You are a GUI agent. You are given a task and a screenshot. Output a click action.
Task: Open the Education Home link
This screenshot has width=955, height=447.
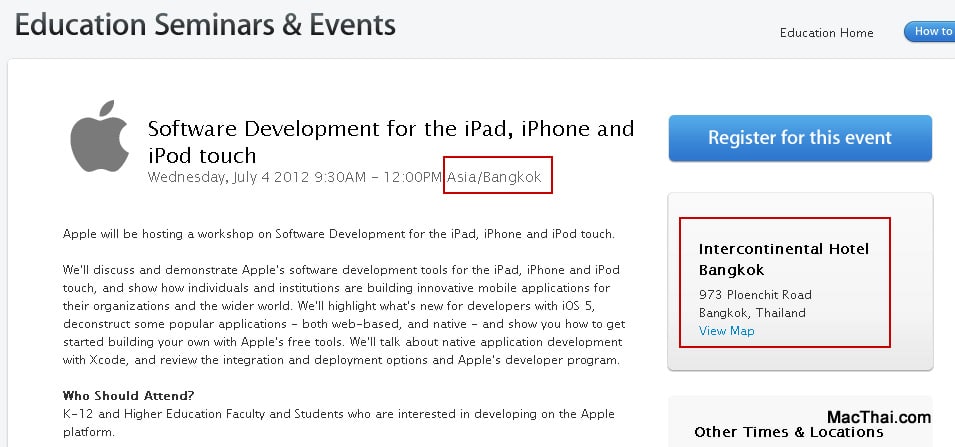pos(826,33)
